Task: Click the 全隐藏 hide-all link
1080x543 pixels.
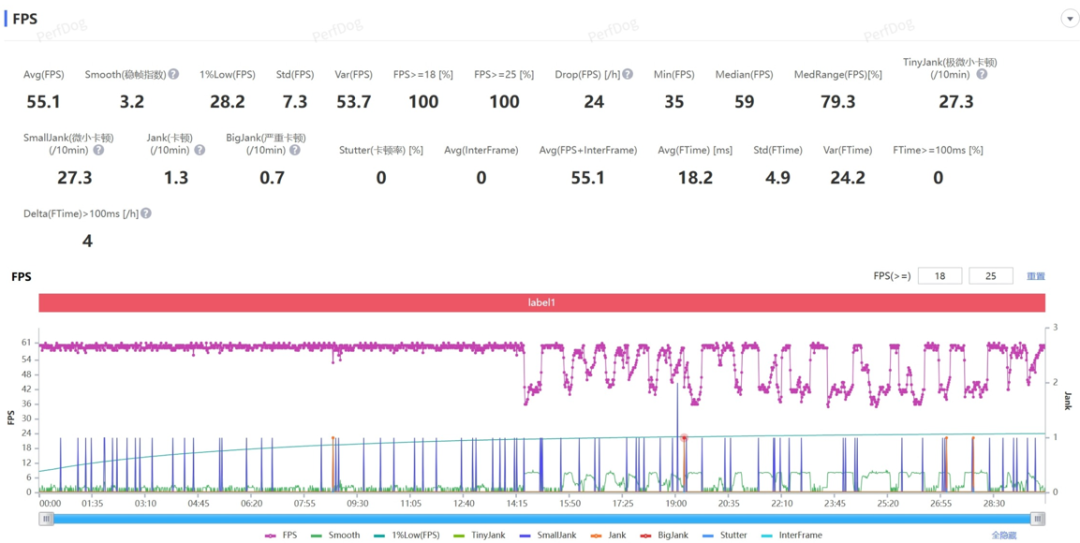Action: tap(1004, 535)
